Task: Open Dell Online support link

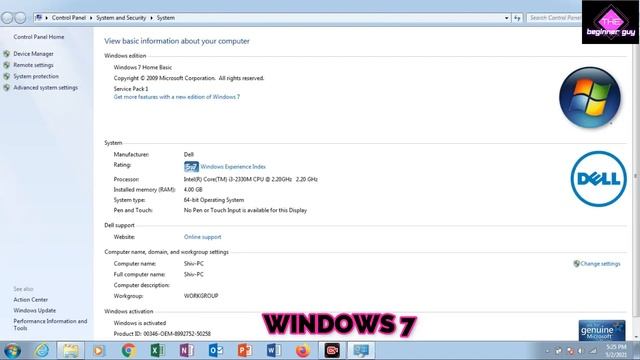Action: point(202,237)
